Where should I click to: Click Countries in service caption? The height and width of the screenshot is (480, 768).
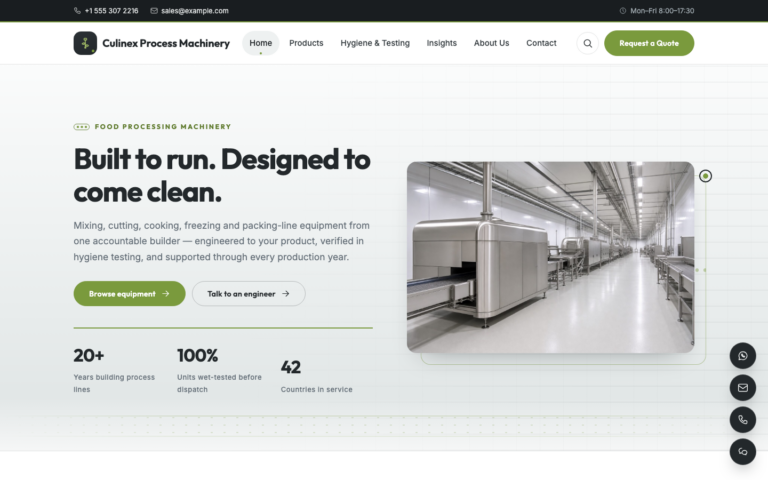(x=316, y=389)
